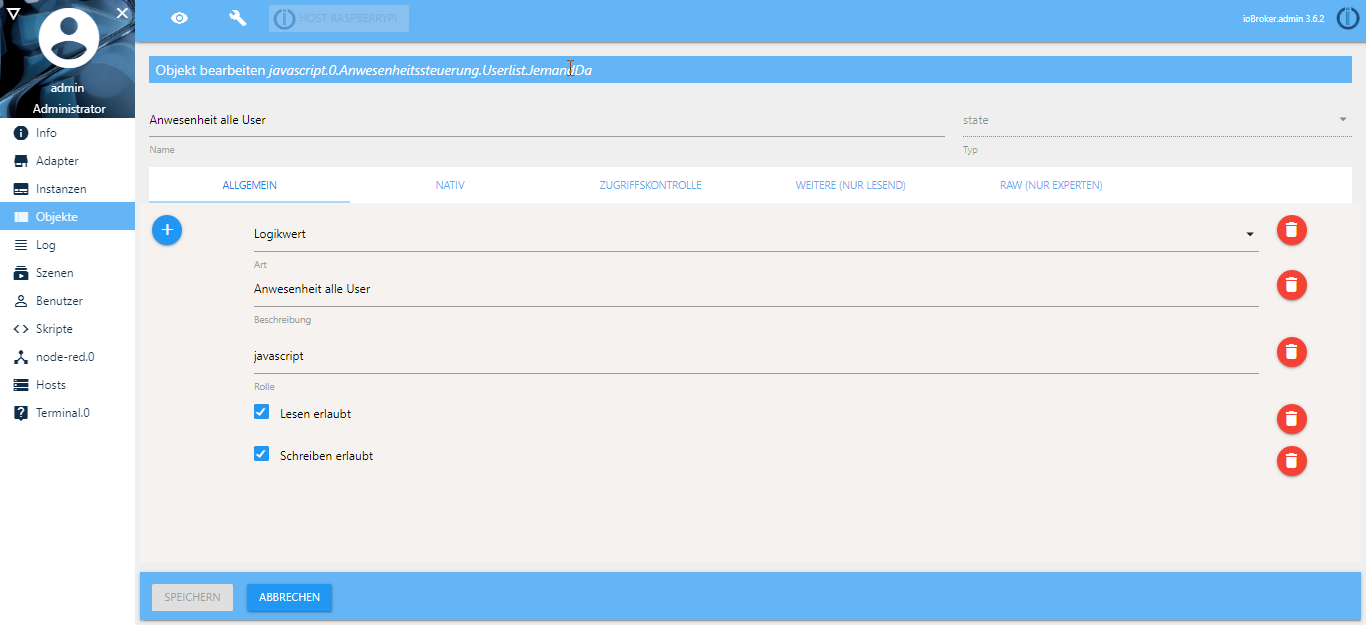Click the Rolle field containing javascript
This screenshot has height=625, width=1366.
point(756,356)
